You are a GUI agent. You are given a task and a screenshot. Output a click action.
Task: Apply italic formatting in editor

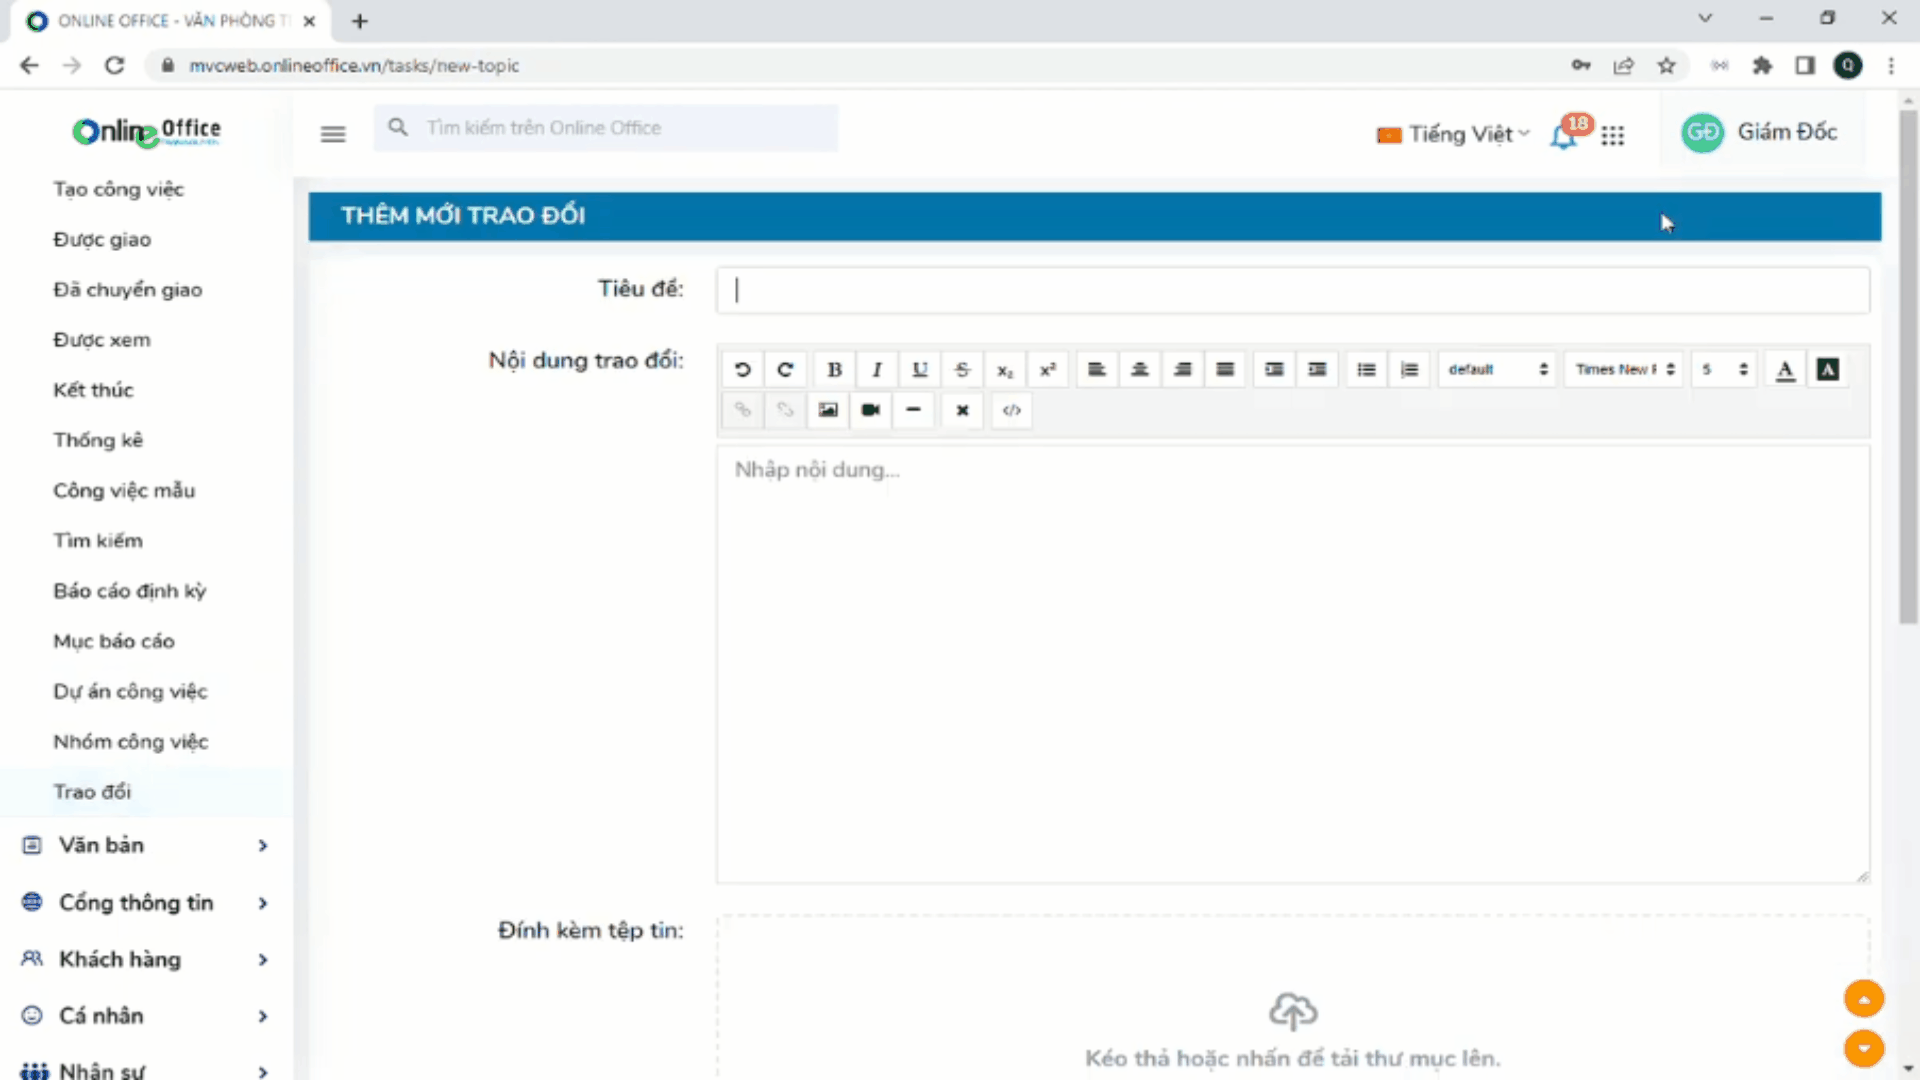pyautogui.click(x=877, y=370)
